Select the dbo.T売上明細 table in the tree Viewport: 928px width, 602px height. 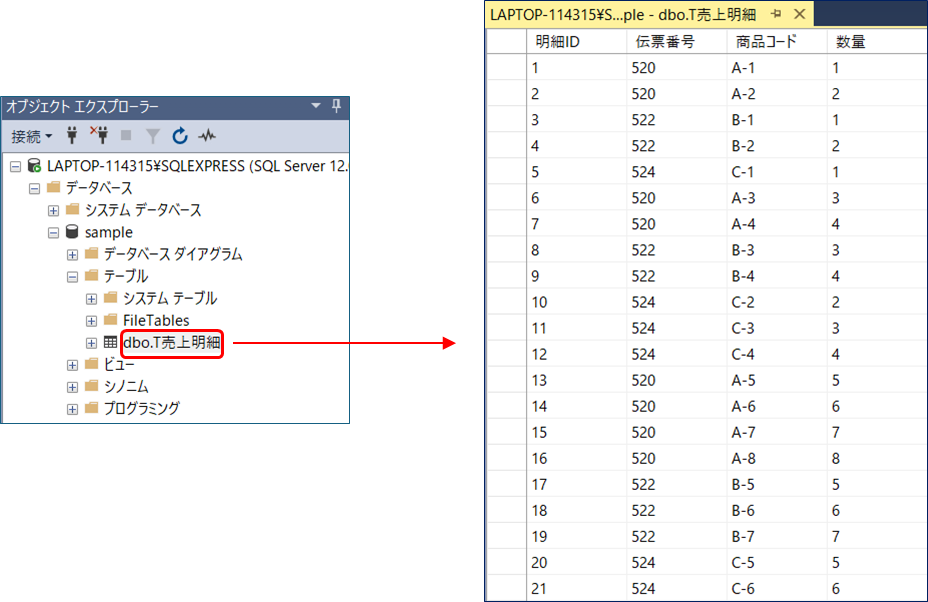[172, 342]
